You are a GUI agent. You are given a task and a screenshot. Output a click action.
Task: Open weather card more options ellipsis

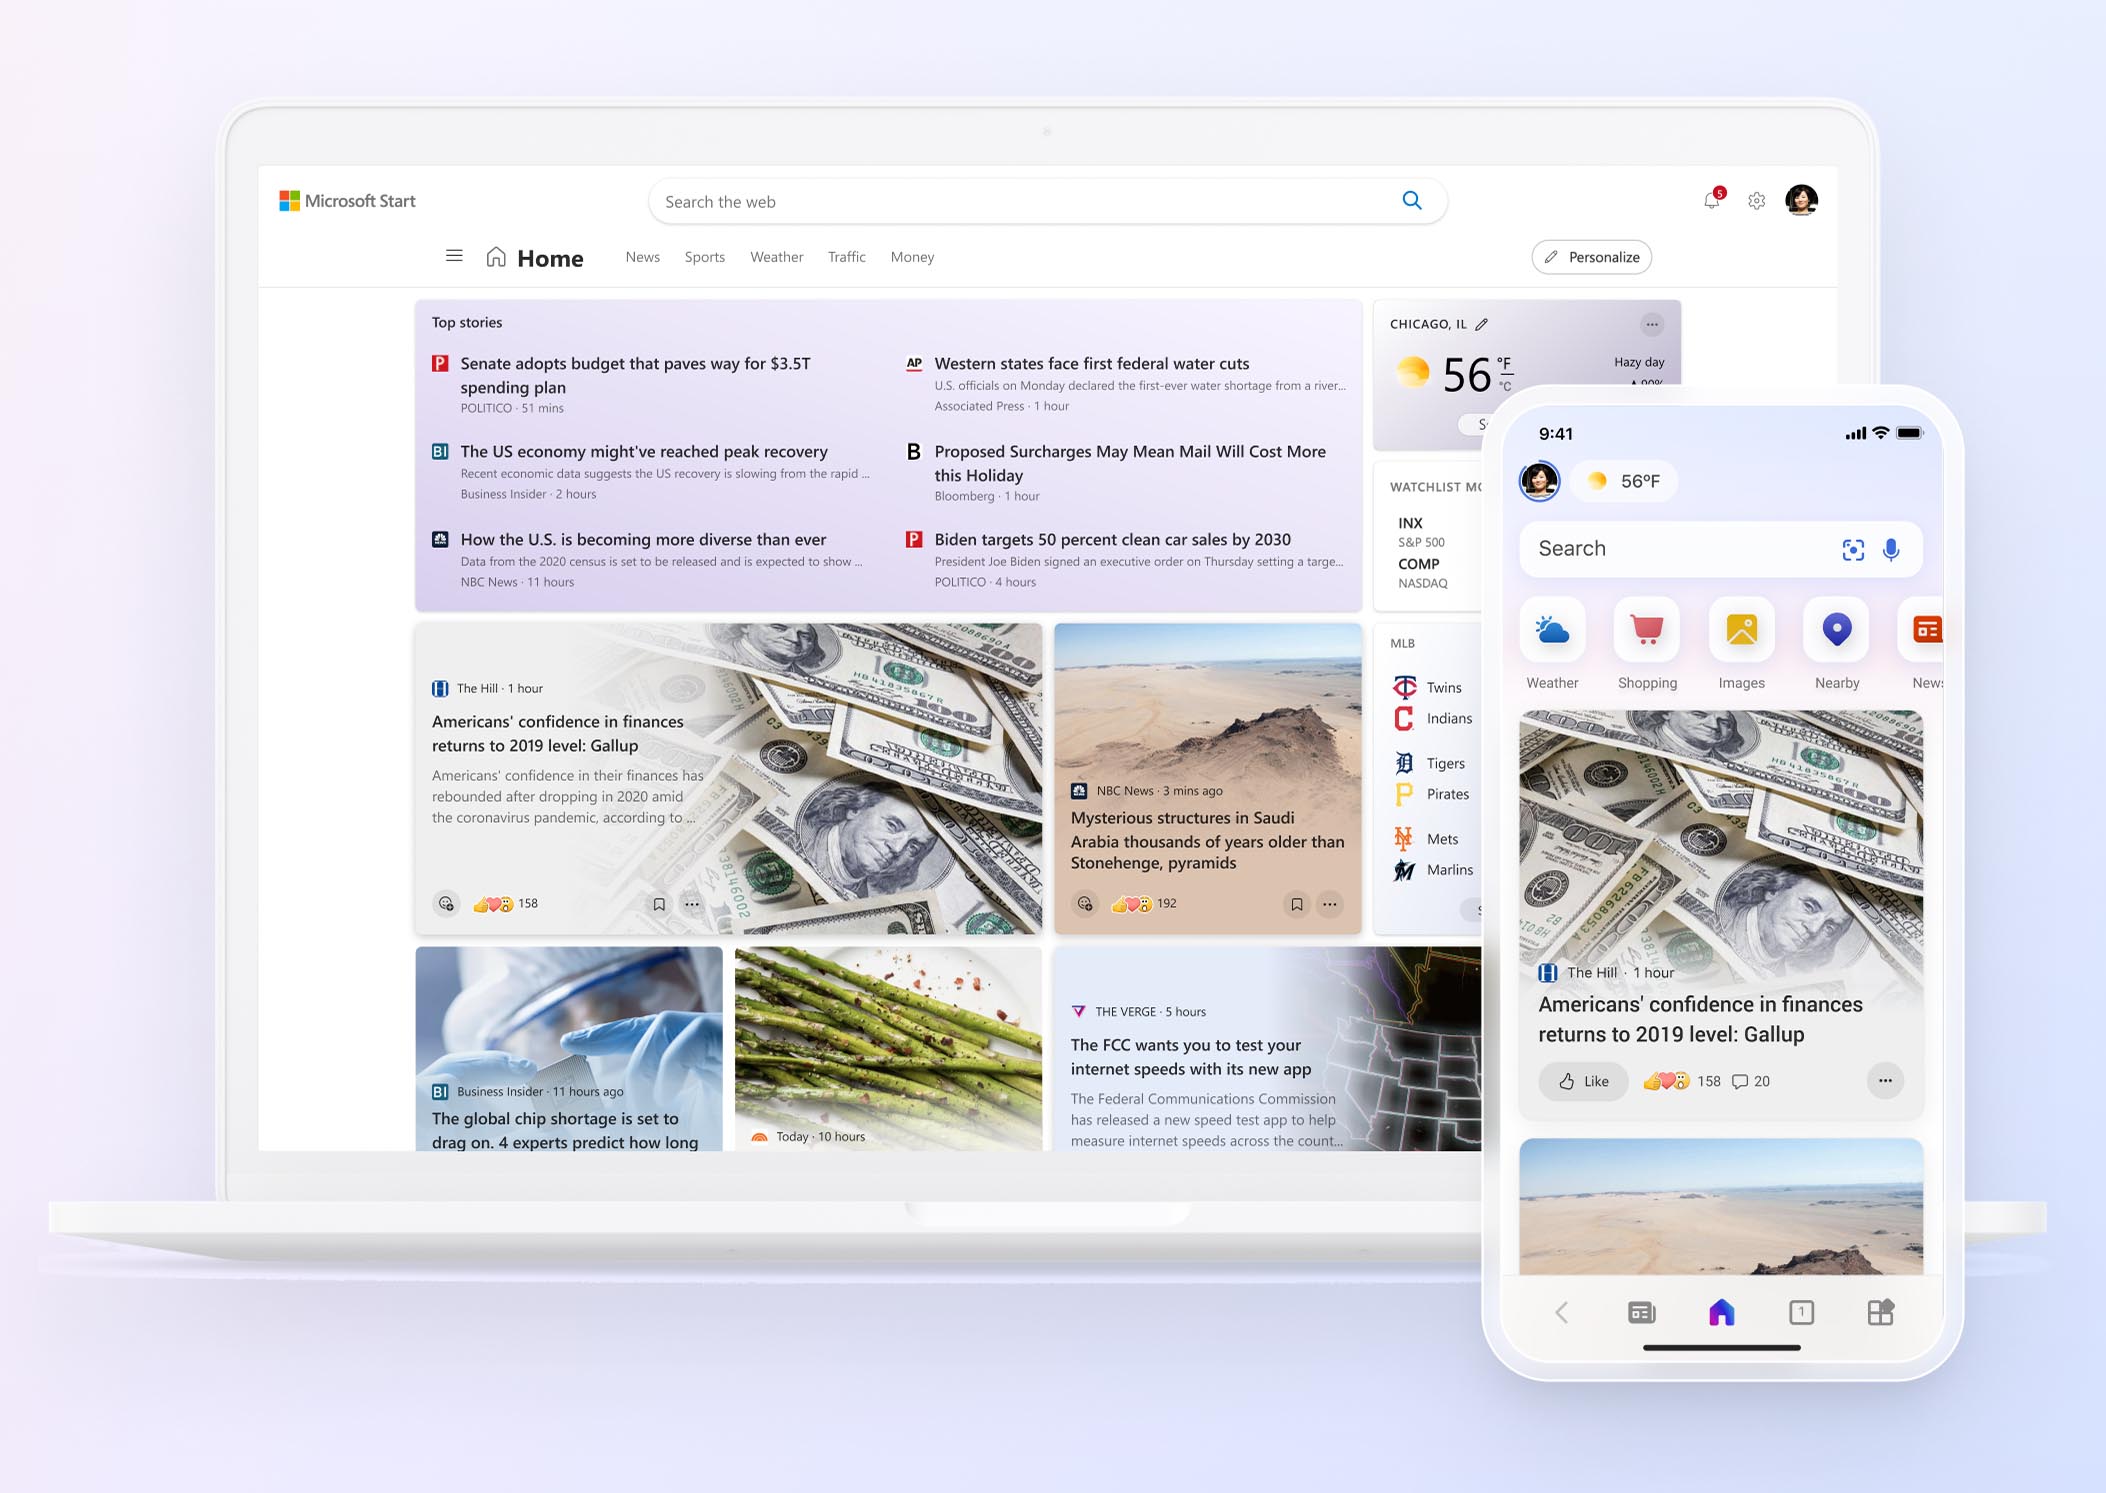click(x=1652, y=324)
